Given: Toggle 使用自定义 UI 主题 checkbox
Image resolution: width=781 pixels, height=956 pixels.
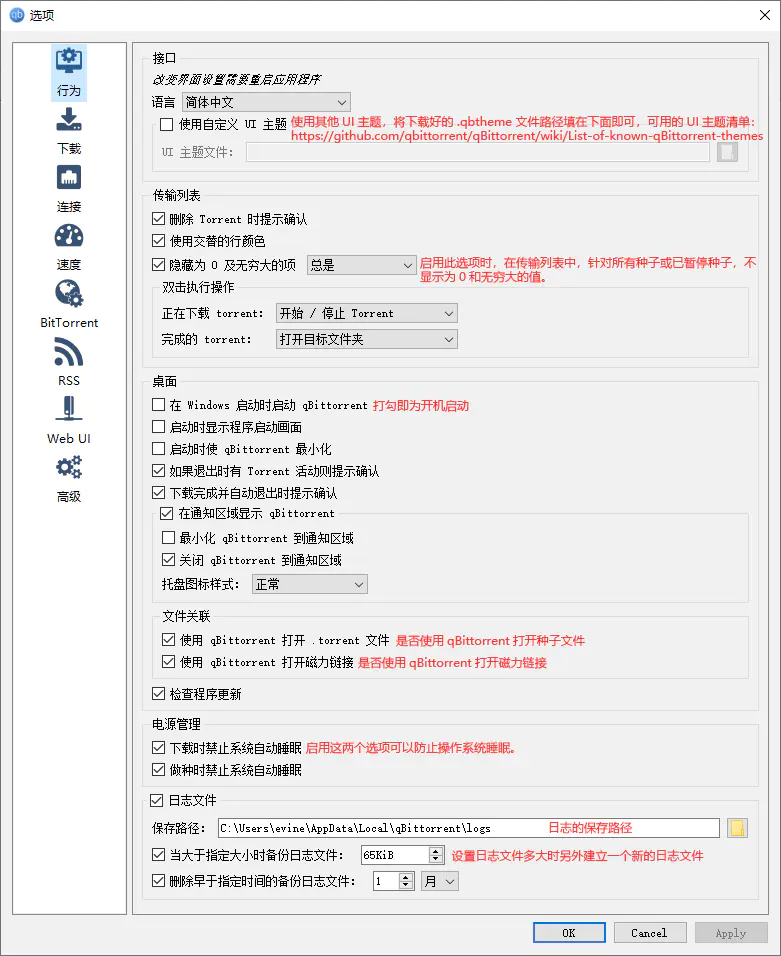Looking at the screenshot, I should 167,125.
